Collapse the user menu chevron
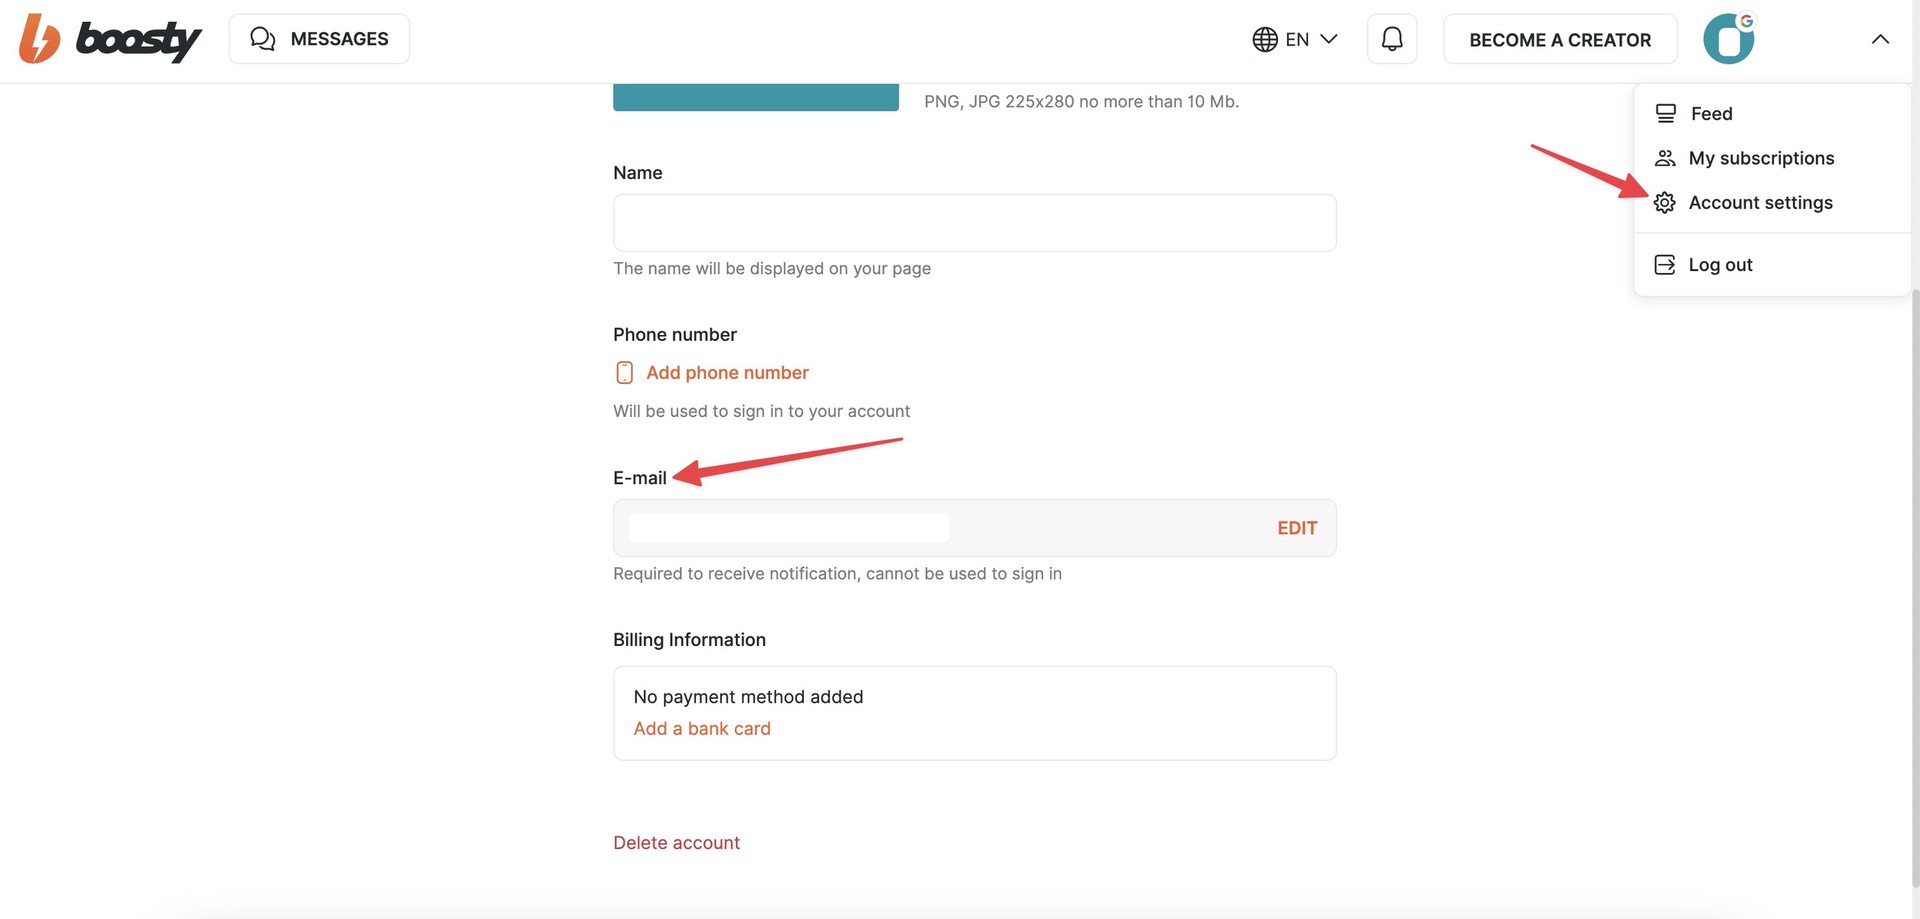Image resolution: width=1920 pixels, height=919 pixels. click(x=1880, y=39)
